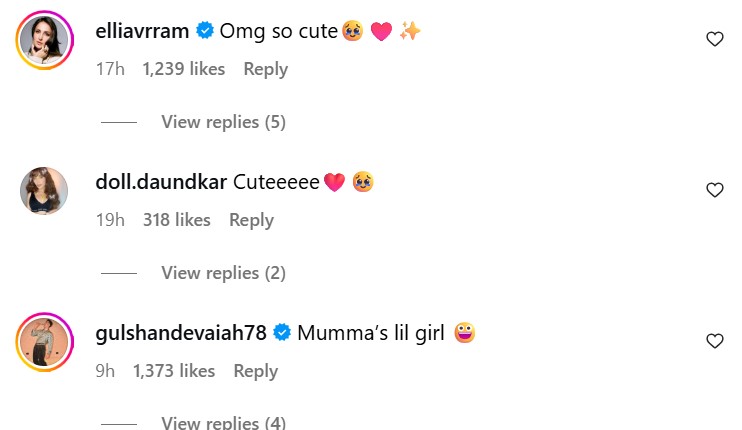
Task: Open gulshandevaiah78's profile picture
Action: 44,343
